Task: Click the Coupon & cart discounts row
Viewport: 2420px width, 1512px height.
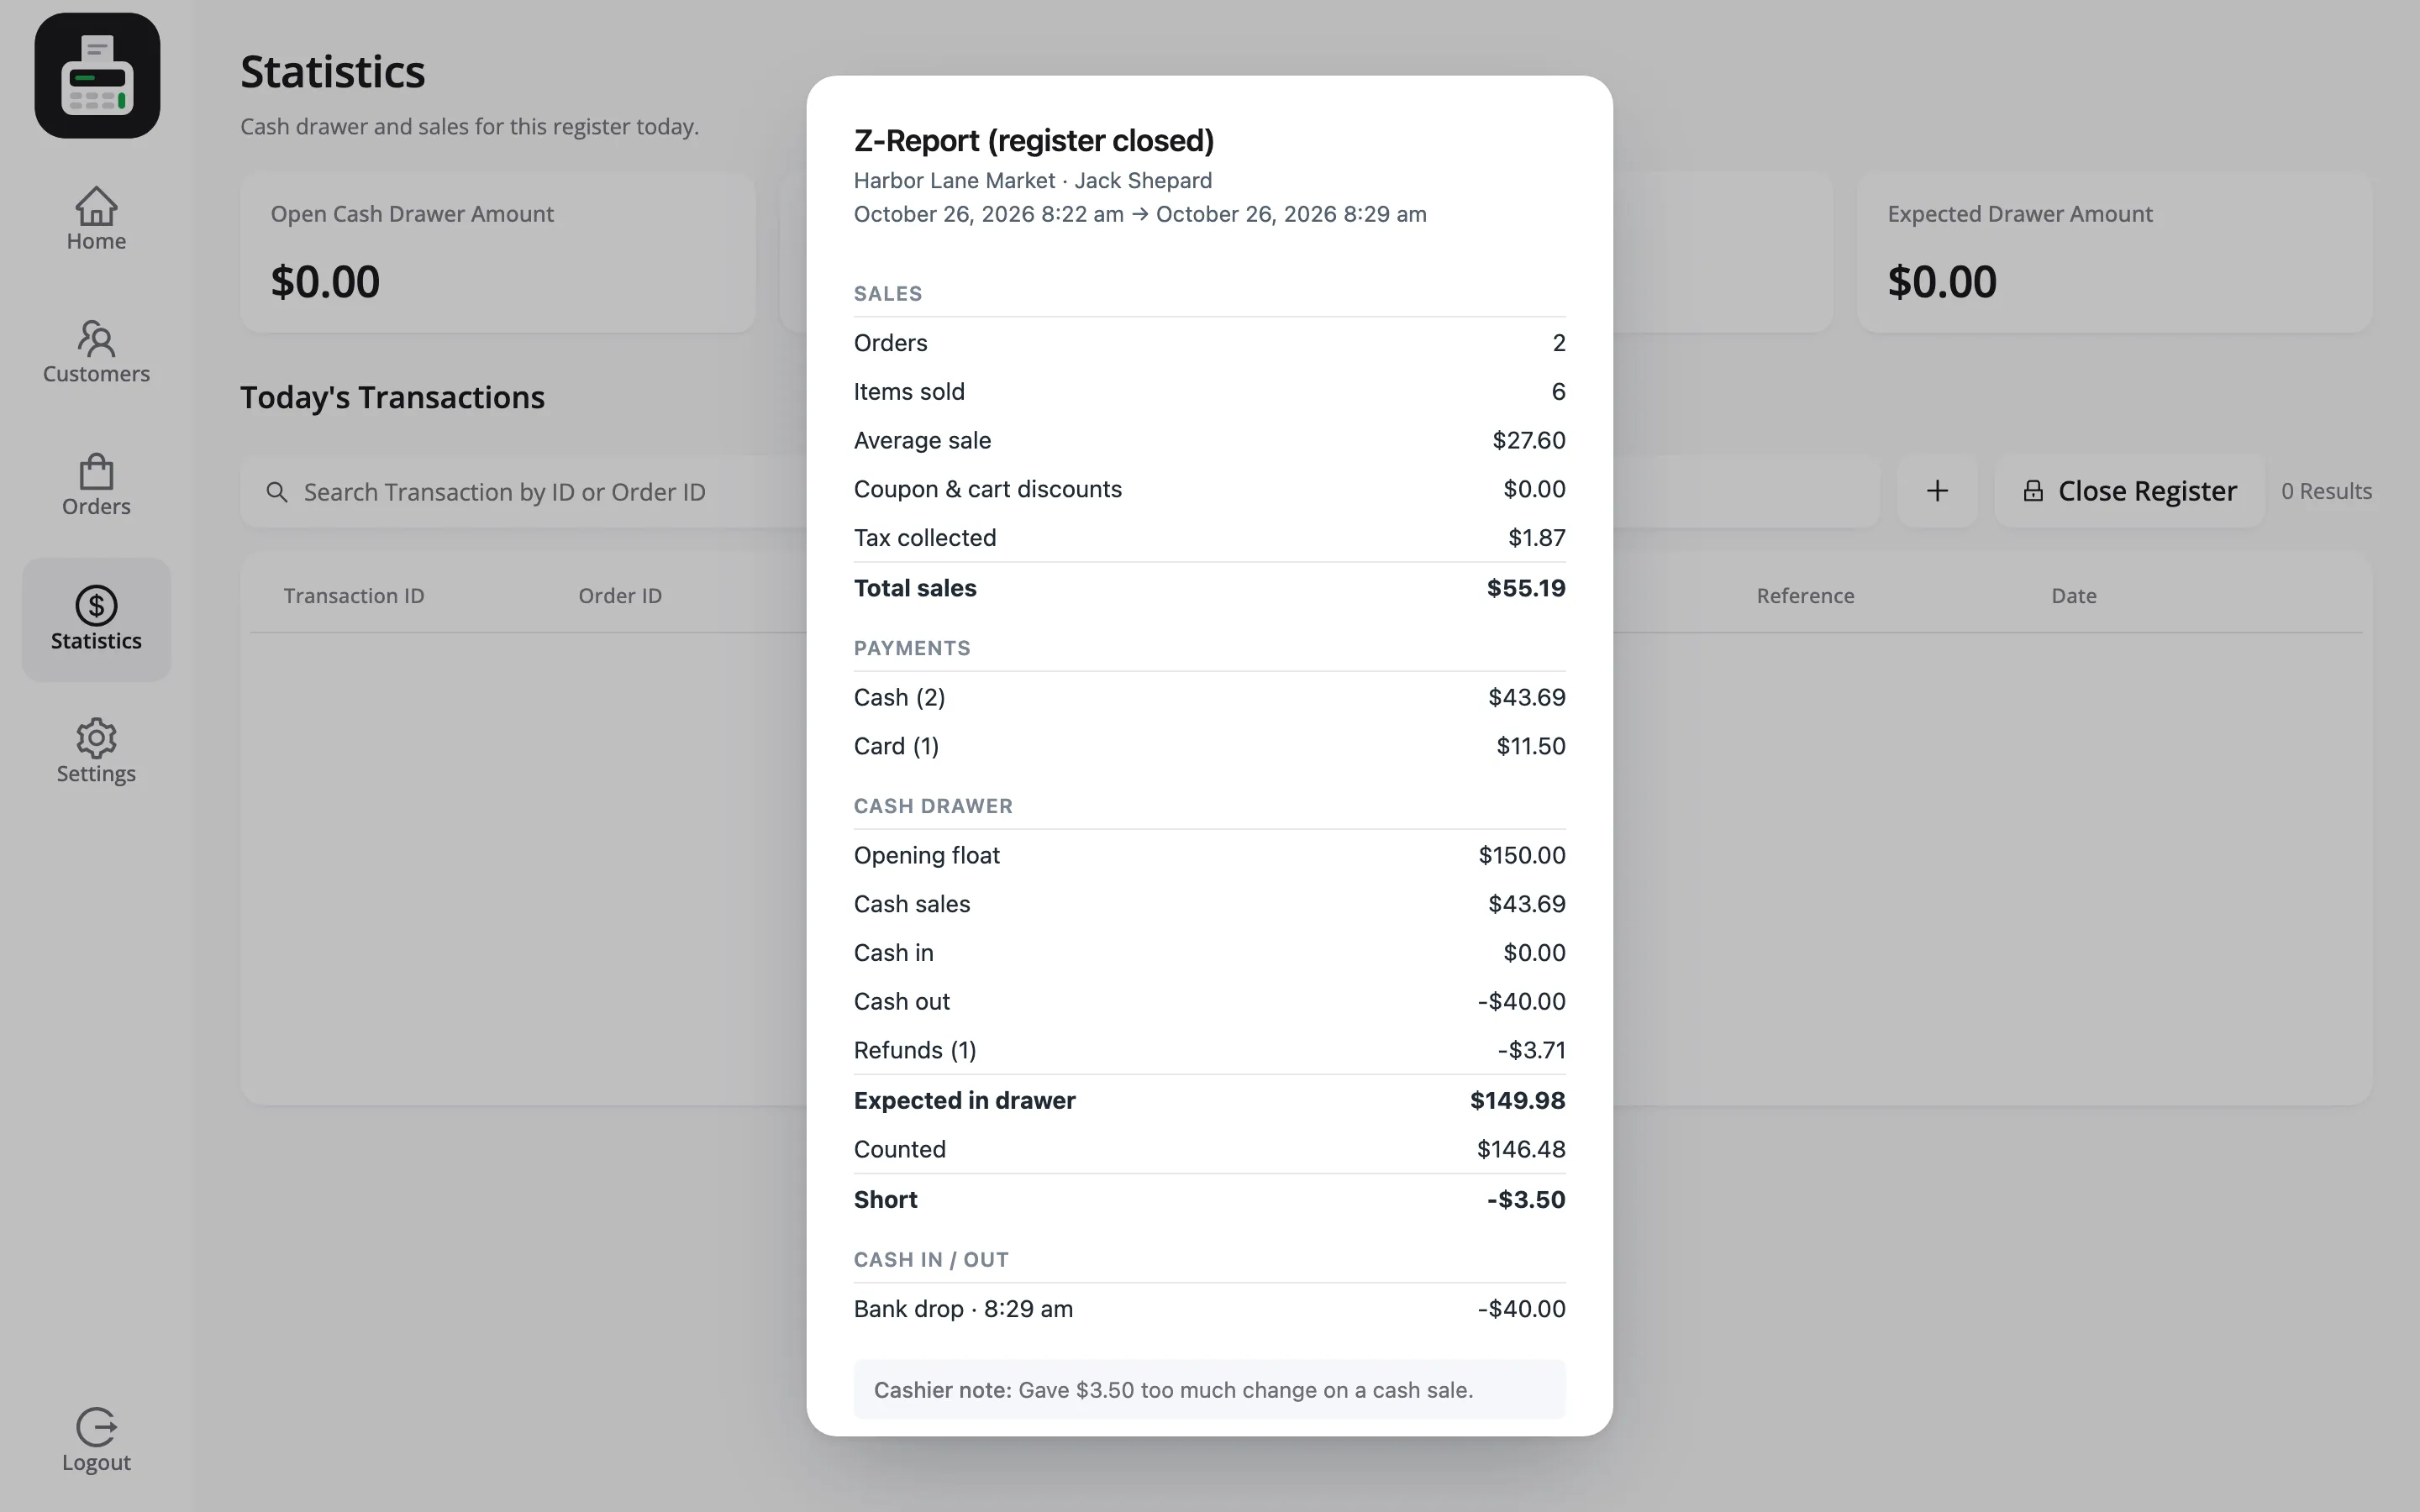Action: (x=1209, y=489)
